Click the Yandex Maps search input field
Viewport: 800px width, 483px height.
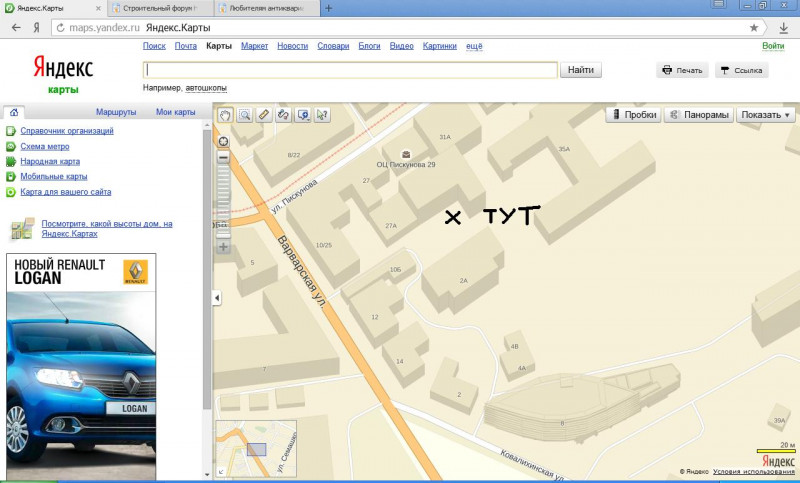[350, 70]
